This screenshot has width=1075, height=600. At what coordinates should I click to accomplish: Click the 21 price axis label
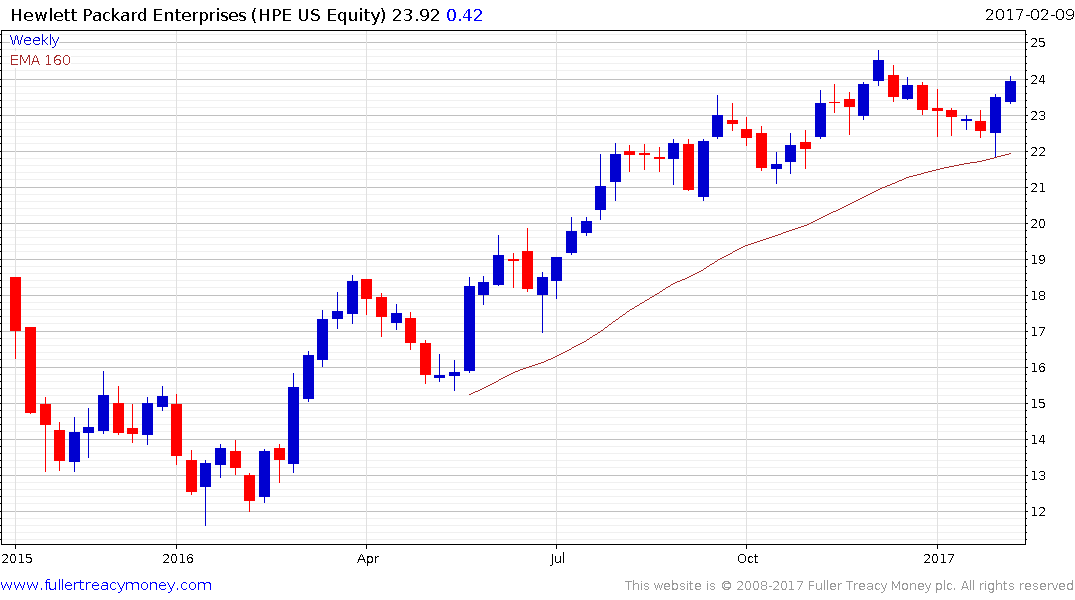(1037, 187)
